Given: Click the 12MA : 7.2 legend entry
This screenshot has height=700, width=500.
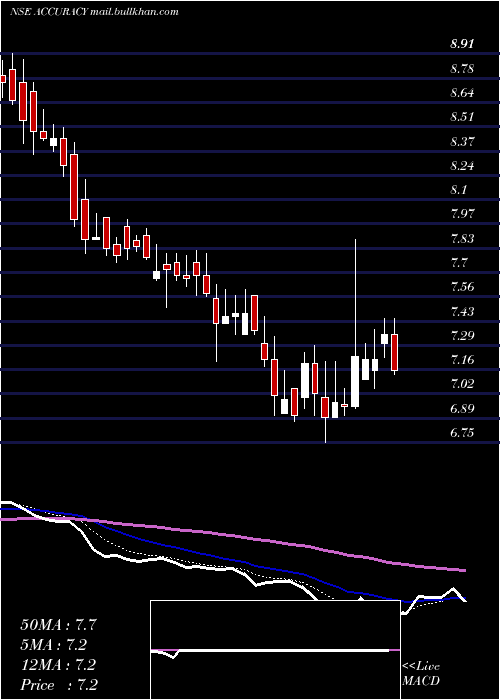Looking at the screenshot, I should (x=58, y=665).
